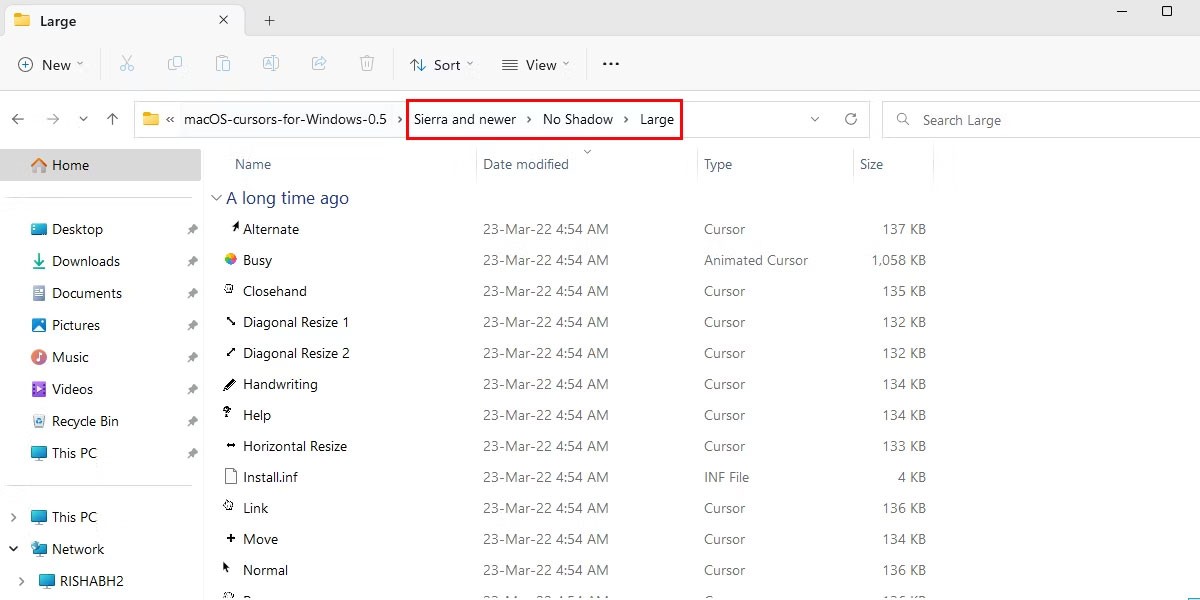Refresh the current folder view
1200x600 pixels.
(851, 119)
